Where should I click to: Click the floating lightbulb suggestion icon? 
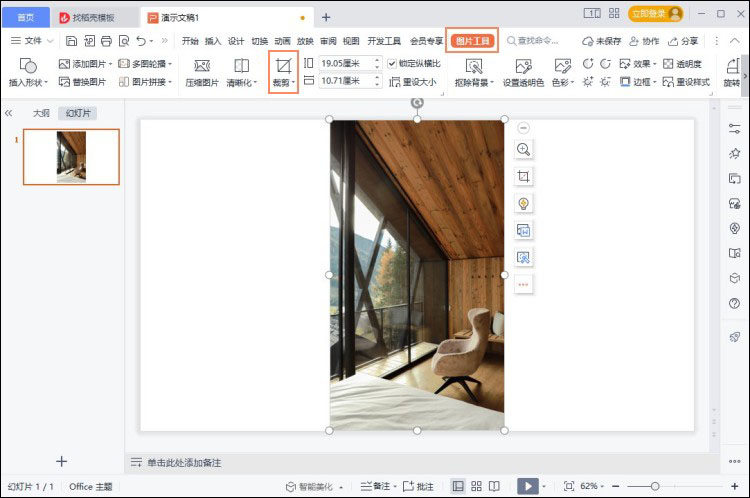tap(523, 204)
